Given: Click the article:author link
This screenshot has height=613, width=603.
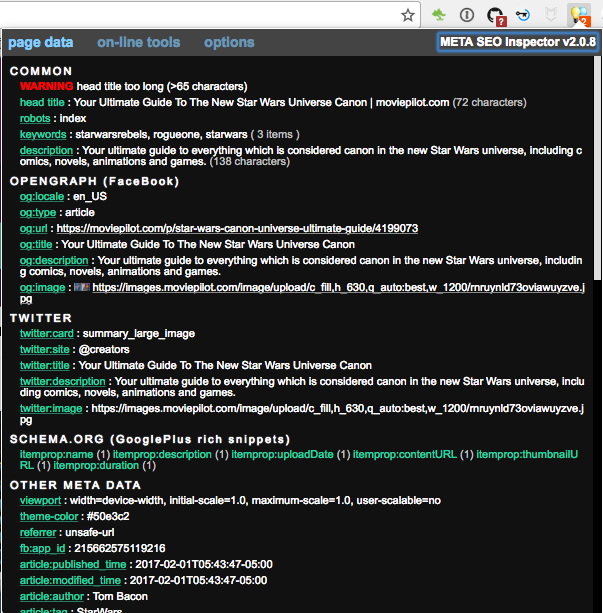Looking at the screenshot, I should pyautogui.click(x=52, y=597).
